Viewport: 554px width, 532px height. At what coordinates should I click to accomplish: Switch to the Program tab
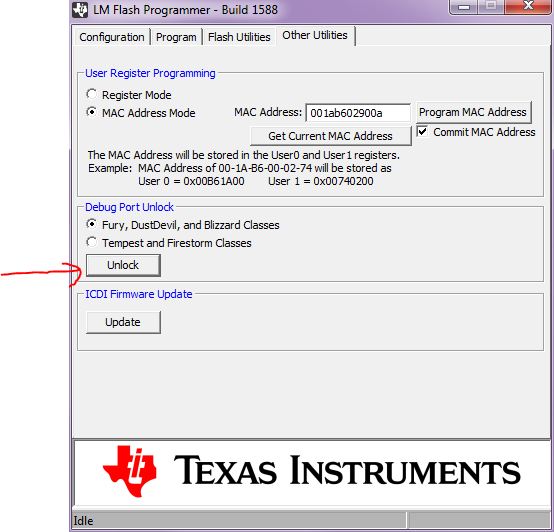176,37
